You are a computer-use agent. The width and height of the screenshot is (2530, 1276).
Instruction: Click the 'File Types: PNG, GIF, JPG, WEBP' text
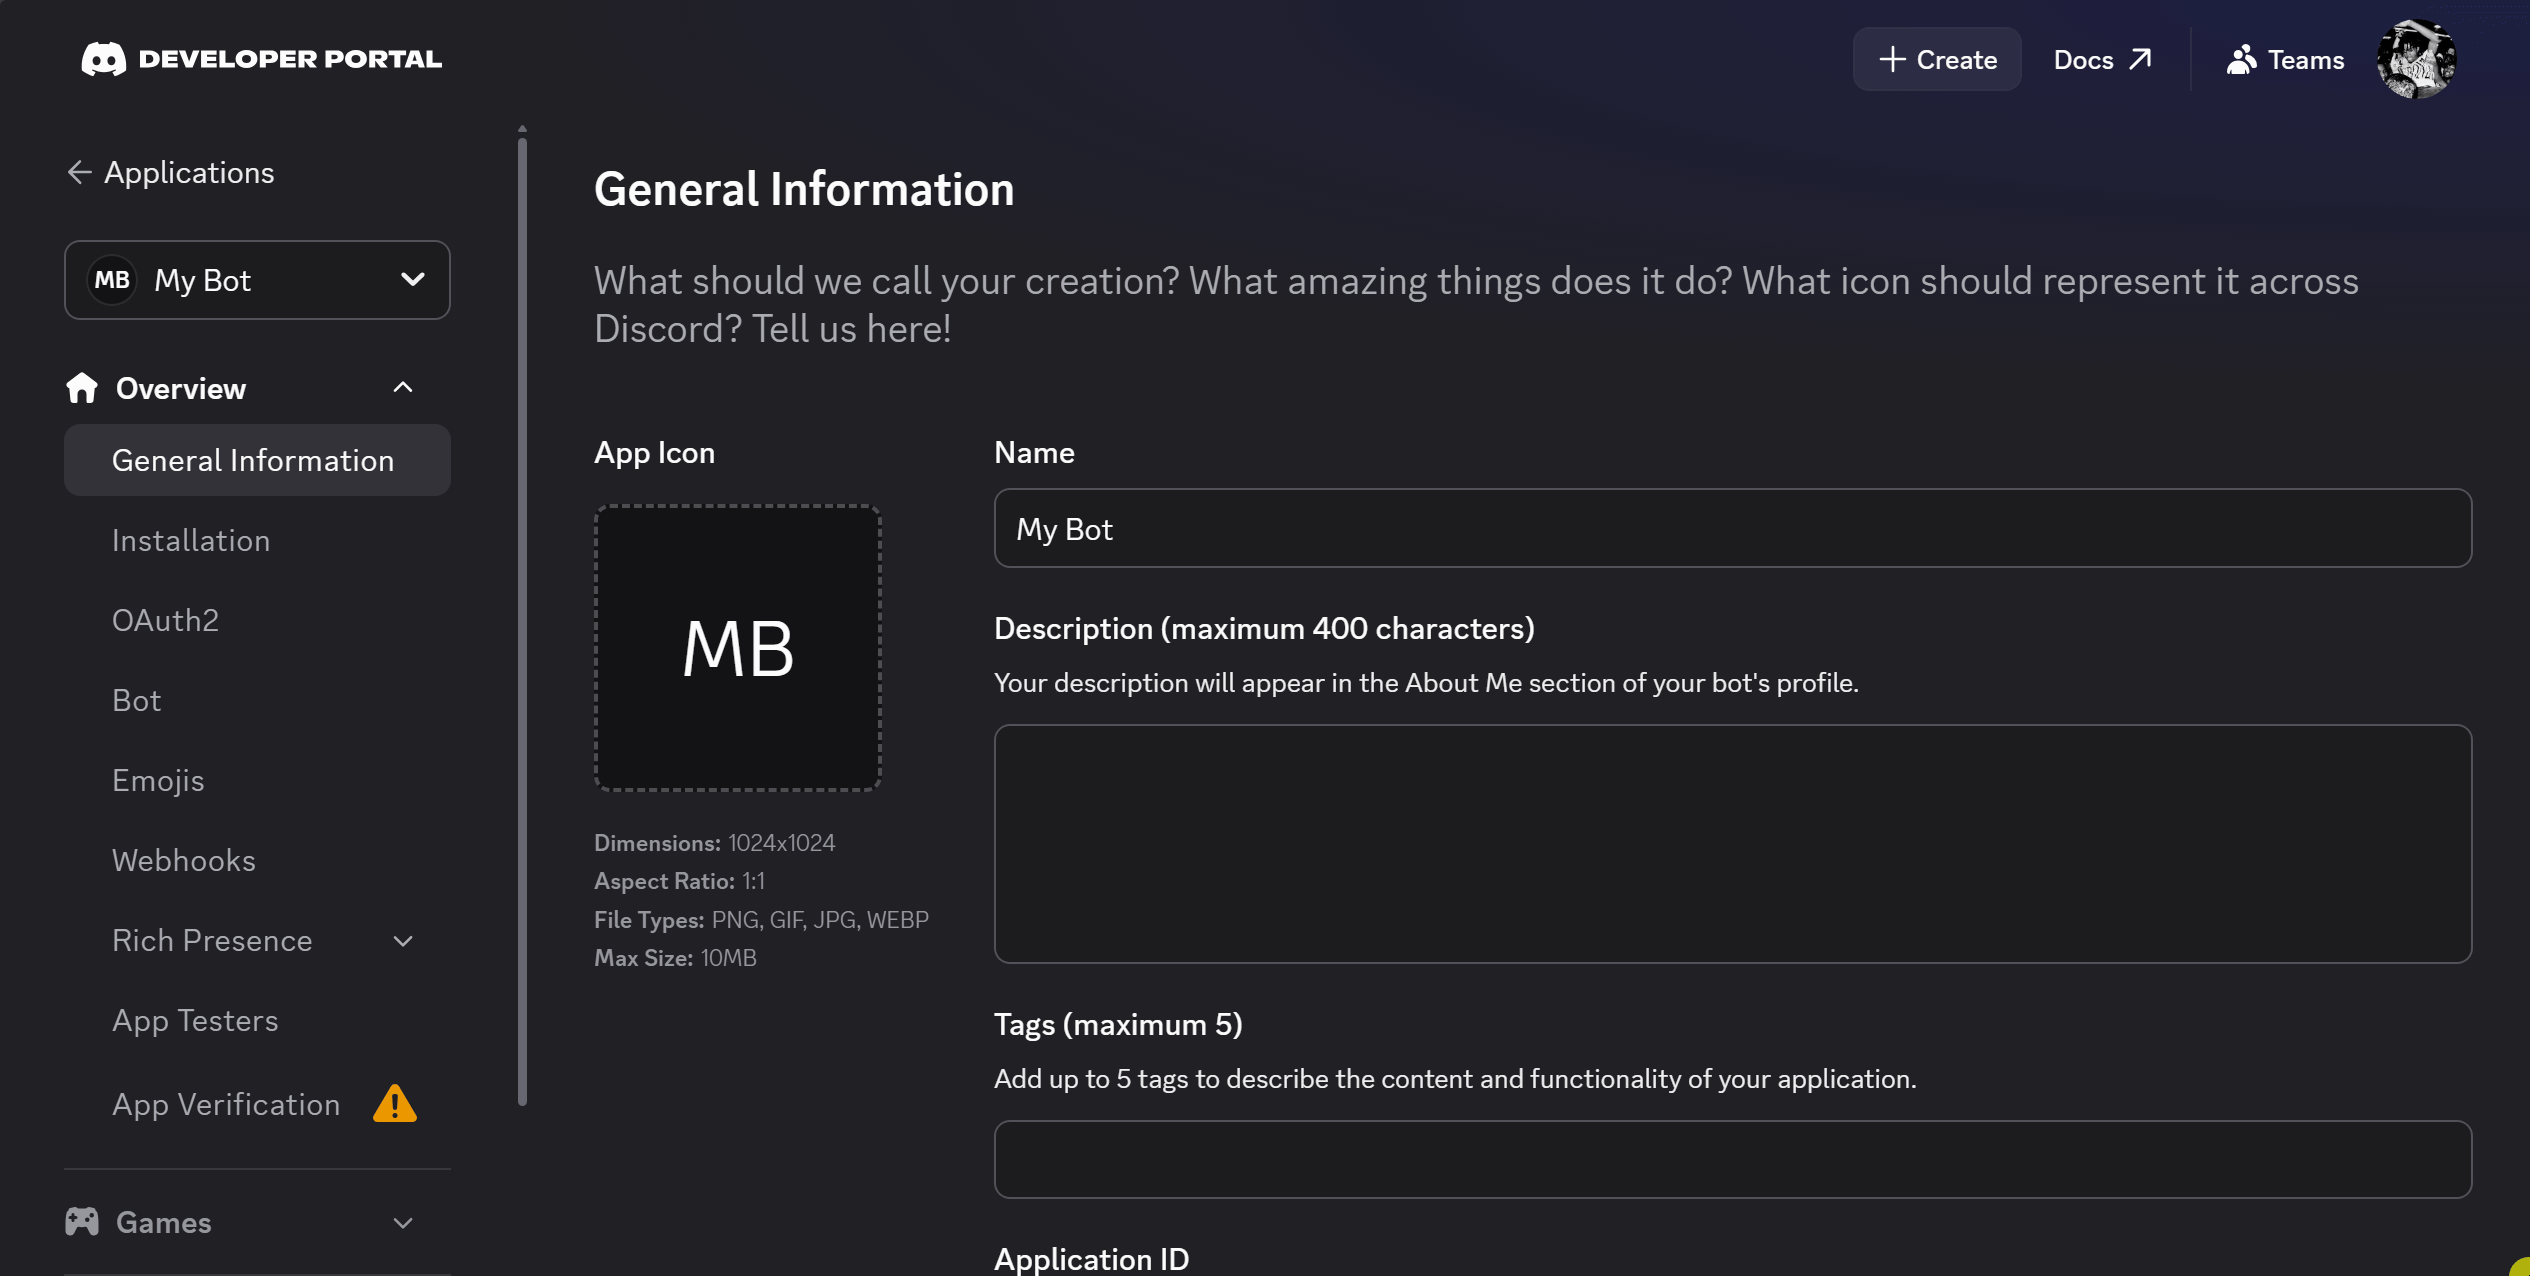(761, 919)
